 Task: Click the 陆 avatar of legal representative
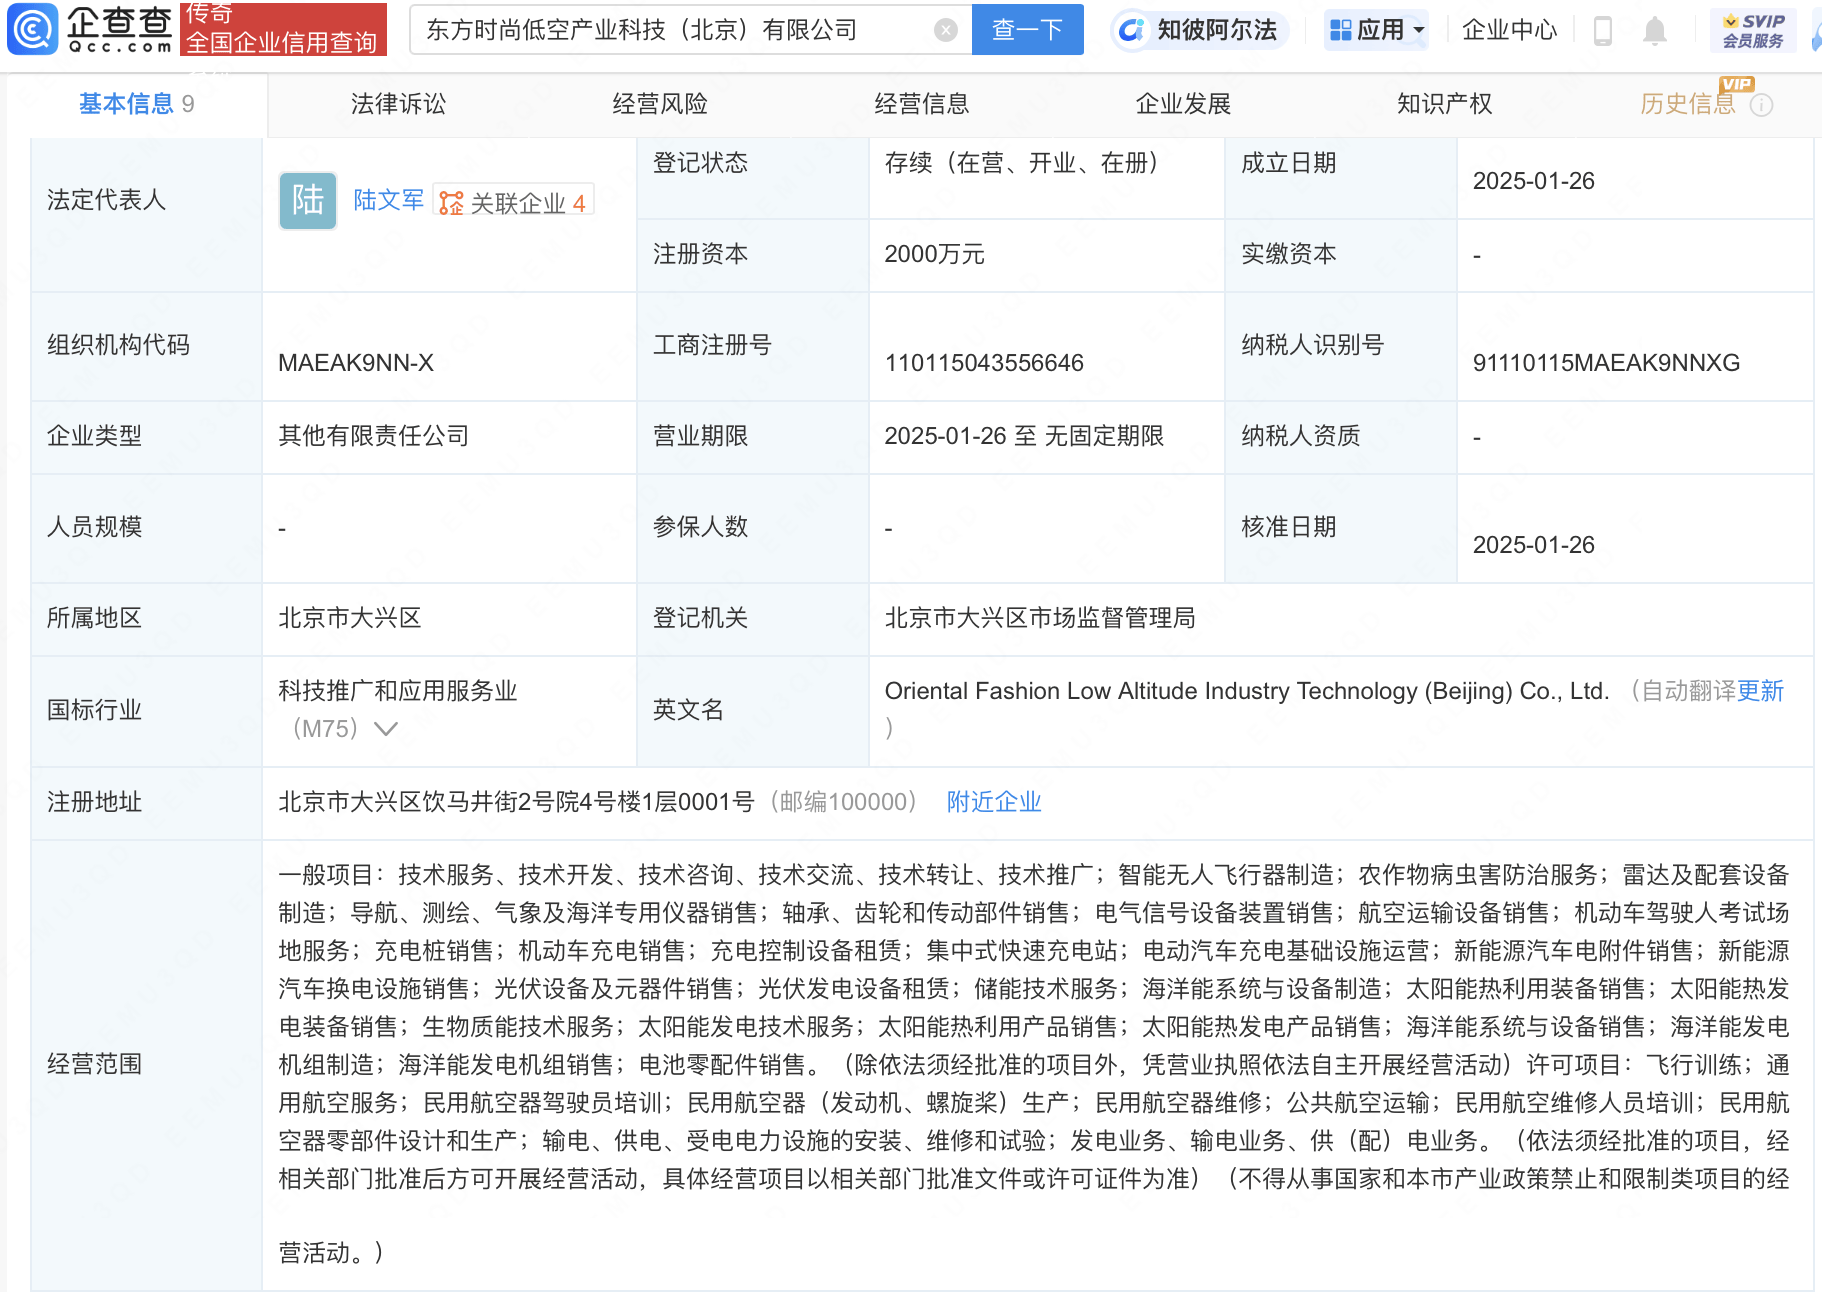(x=308, y=200)
